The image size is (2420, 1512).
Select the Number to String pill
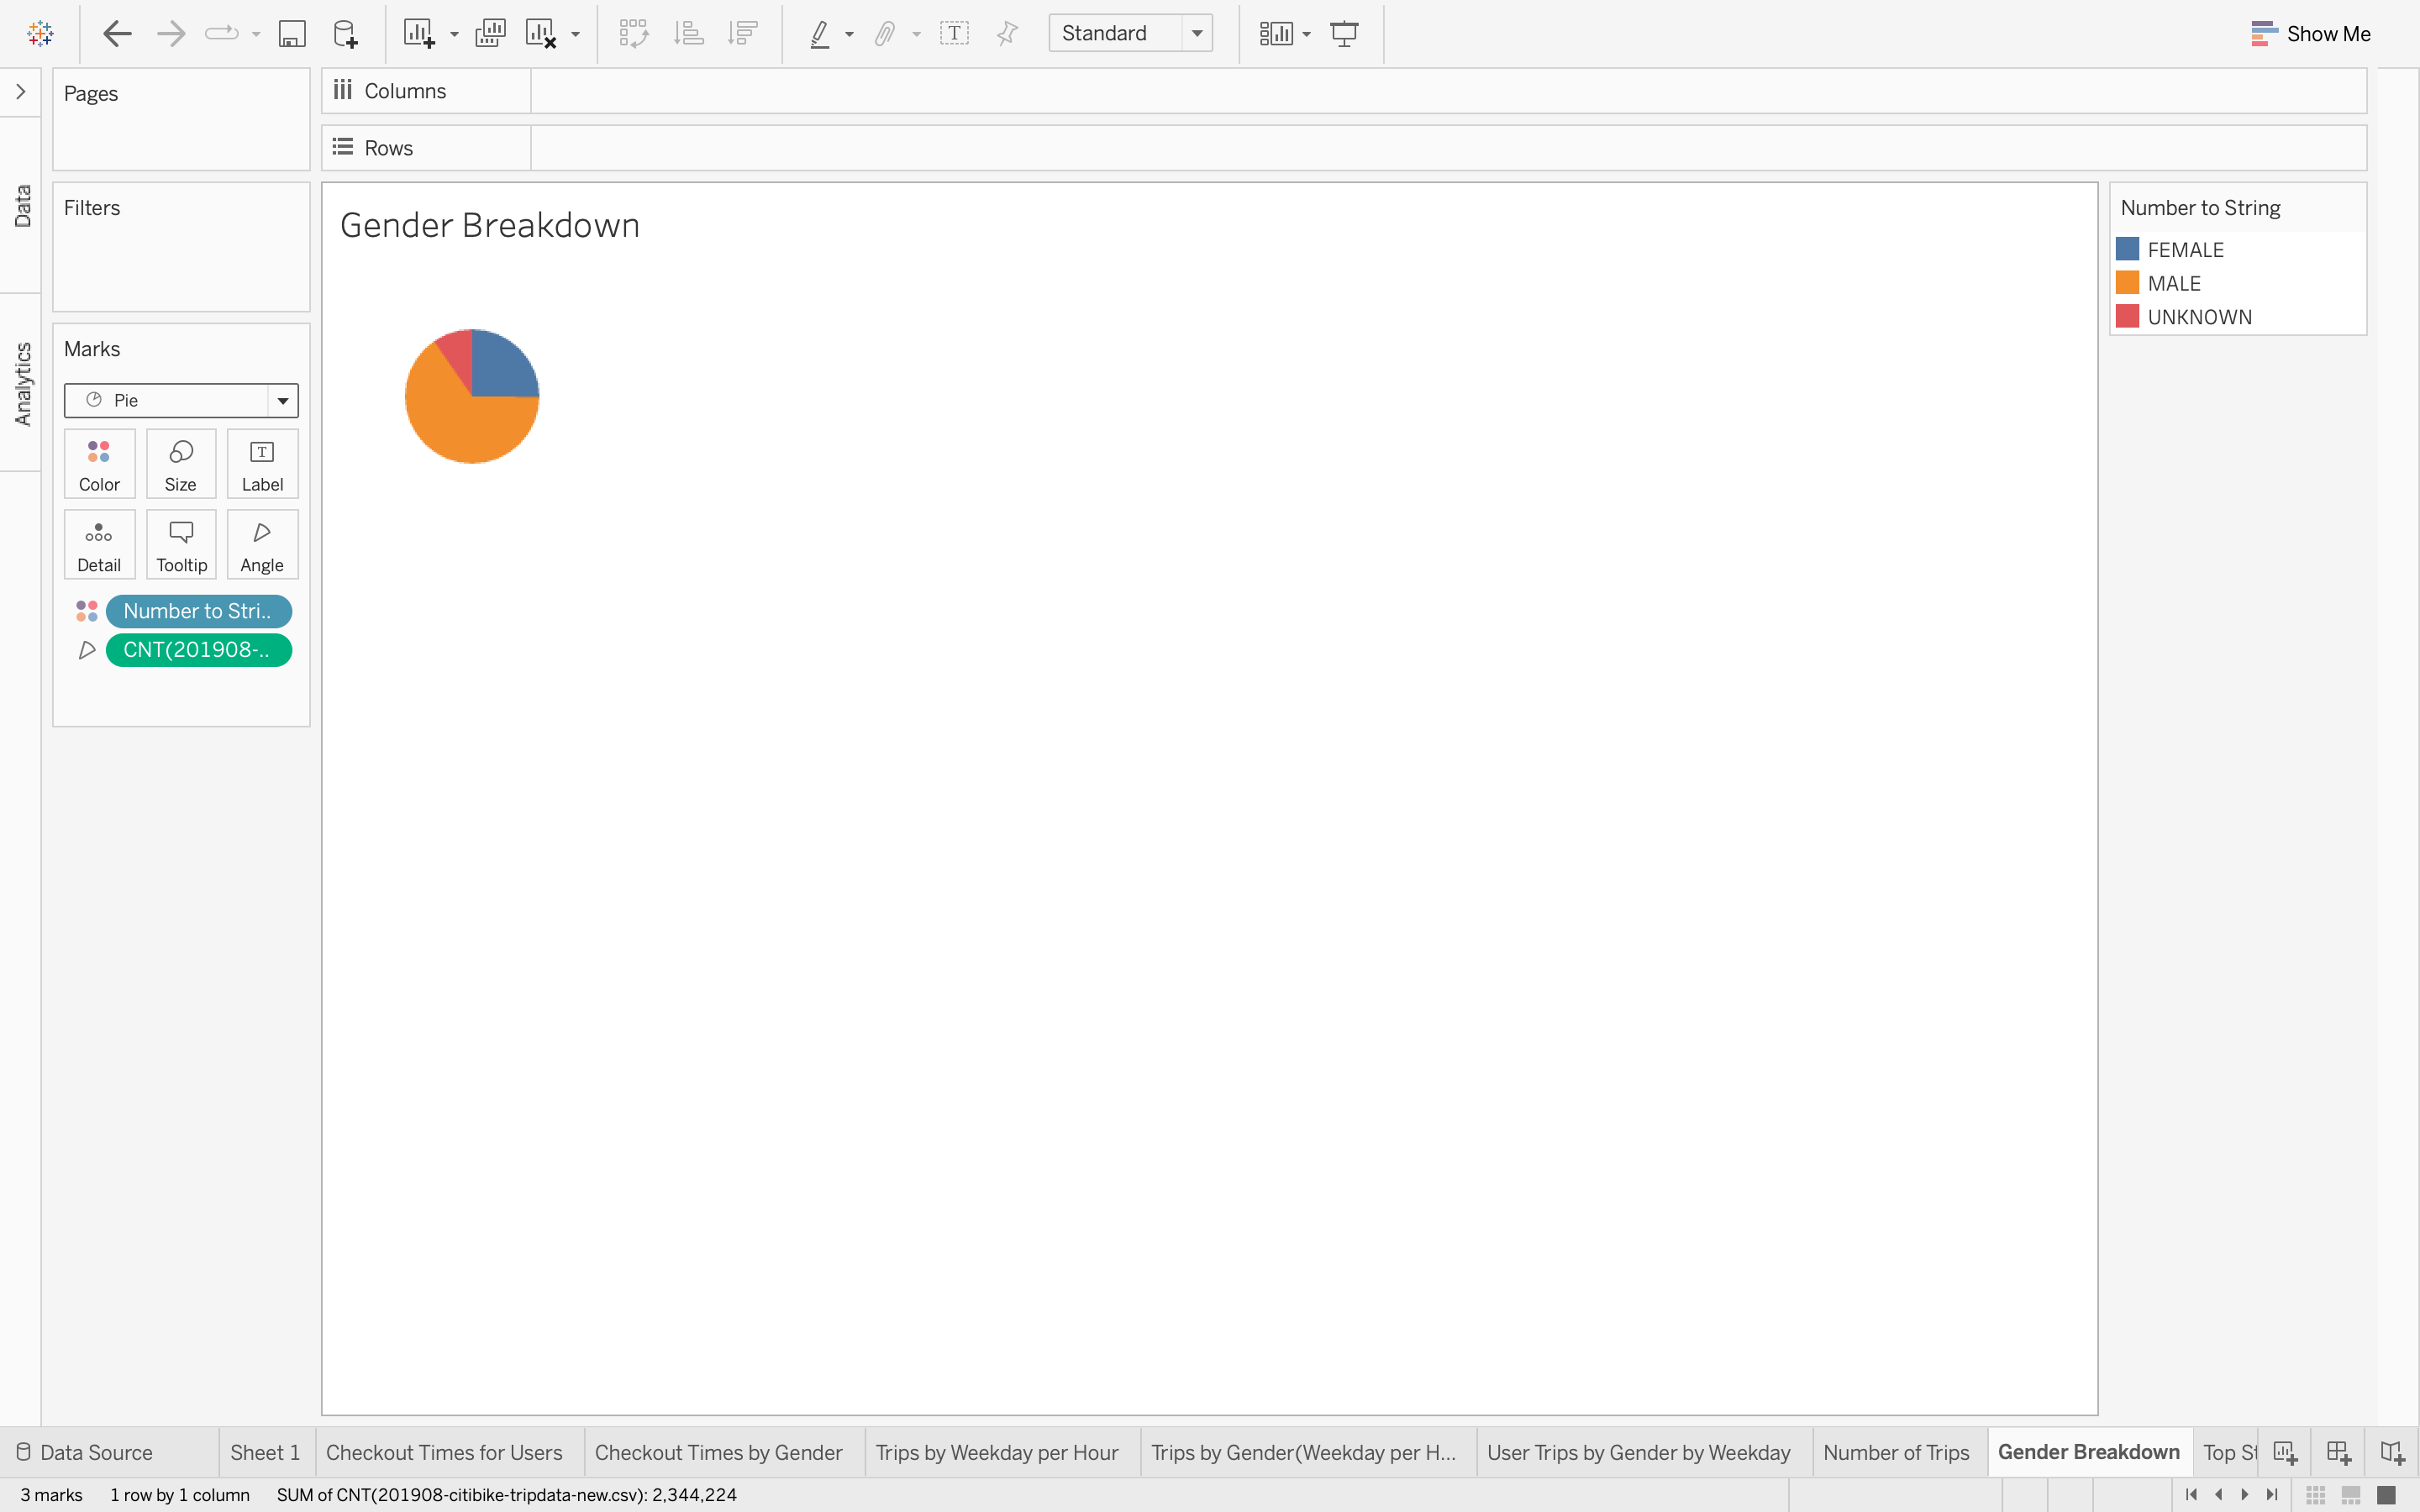coord(198,611)
